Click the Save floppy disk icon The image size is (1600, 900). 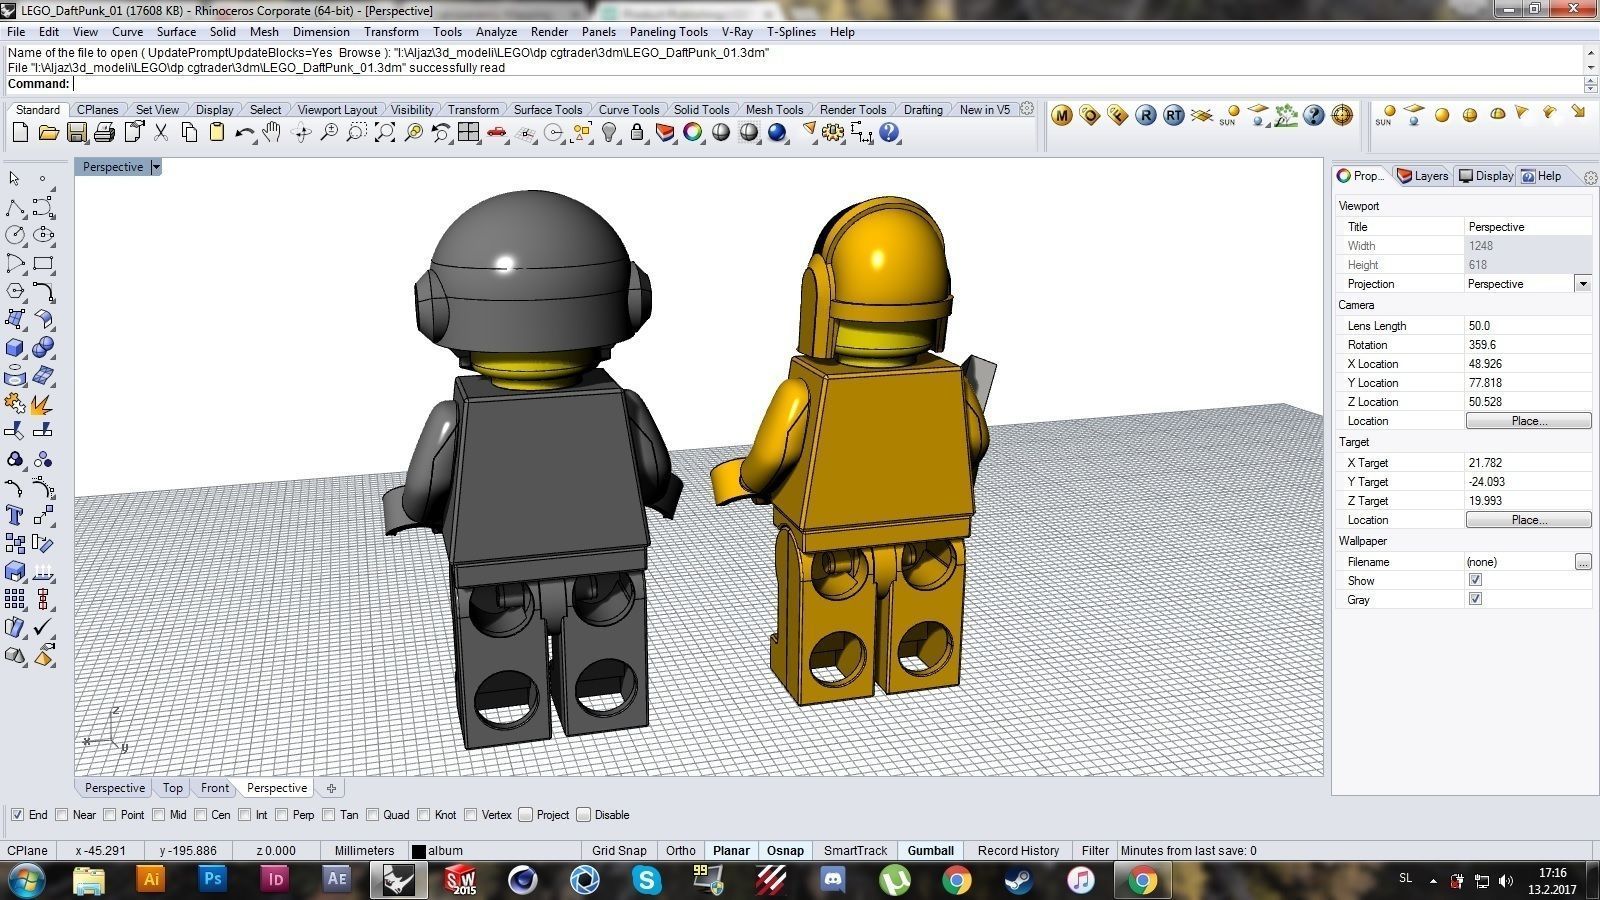tap(76, 132)
